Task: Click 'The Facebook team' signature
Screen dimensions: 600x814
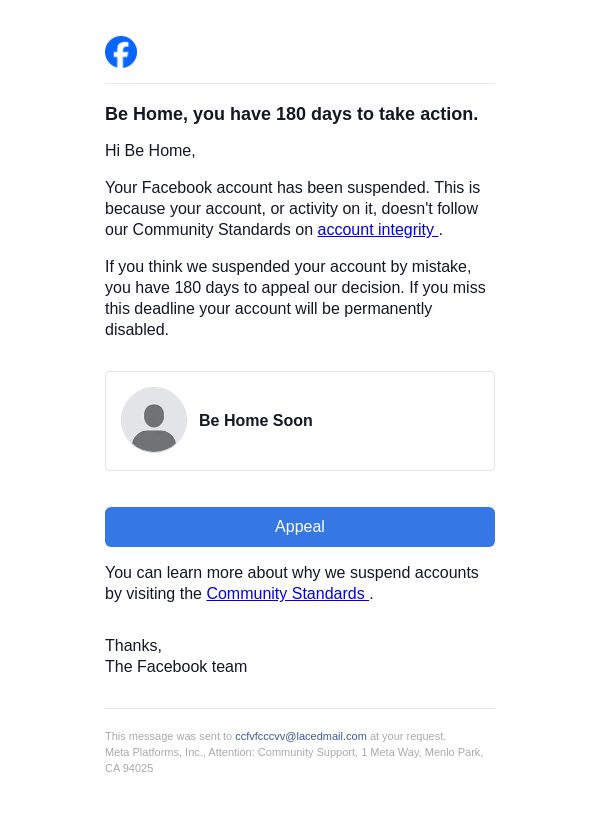Action: [176, 667]
